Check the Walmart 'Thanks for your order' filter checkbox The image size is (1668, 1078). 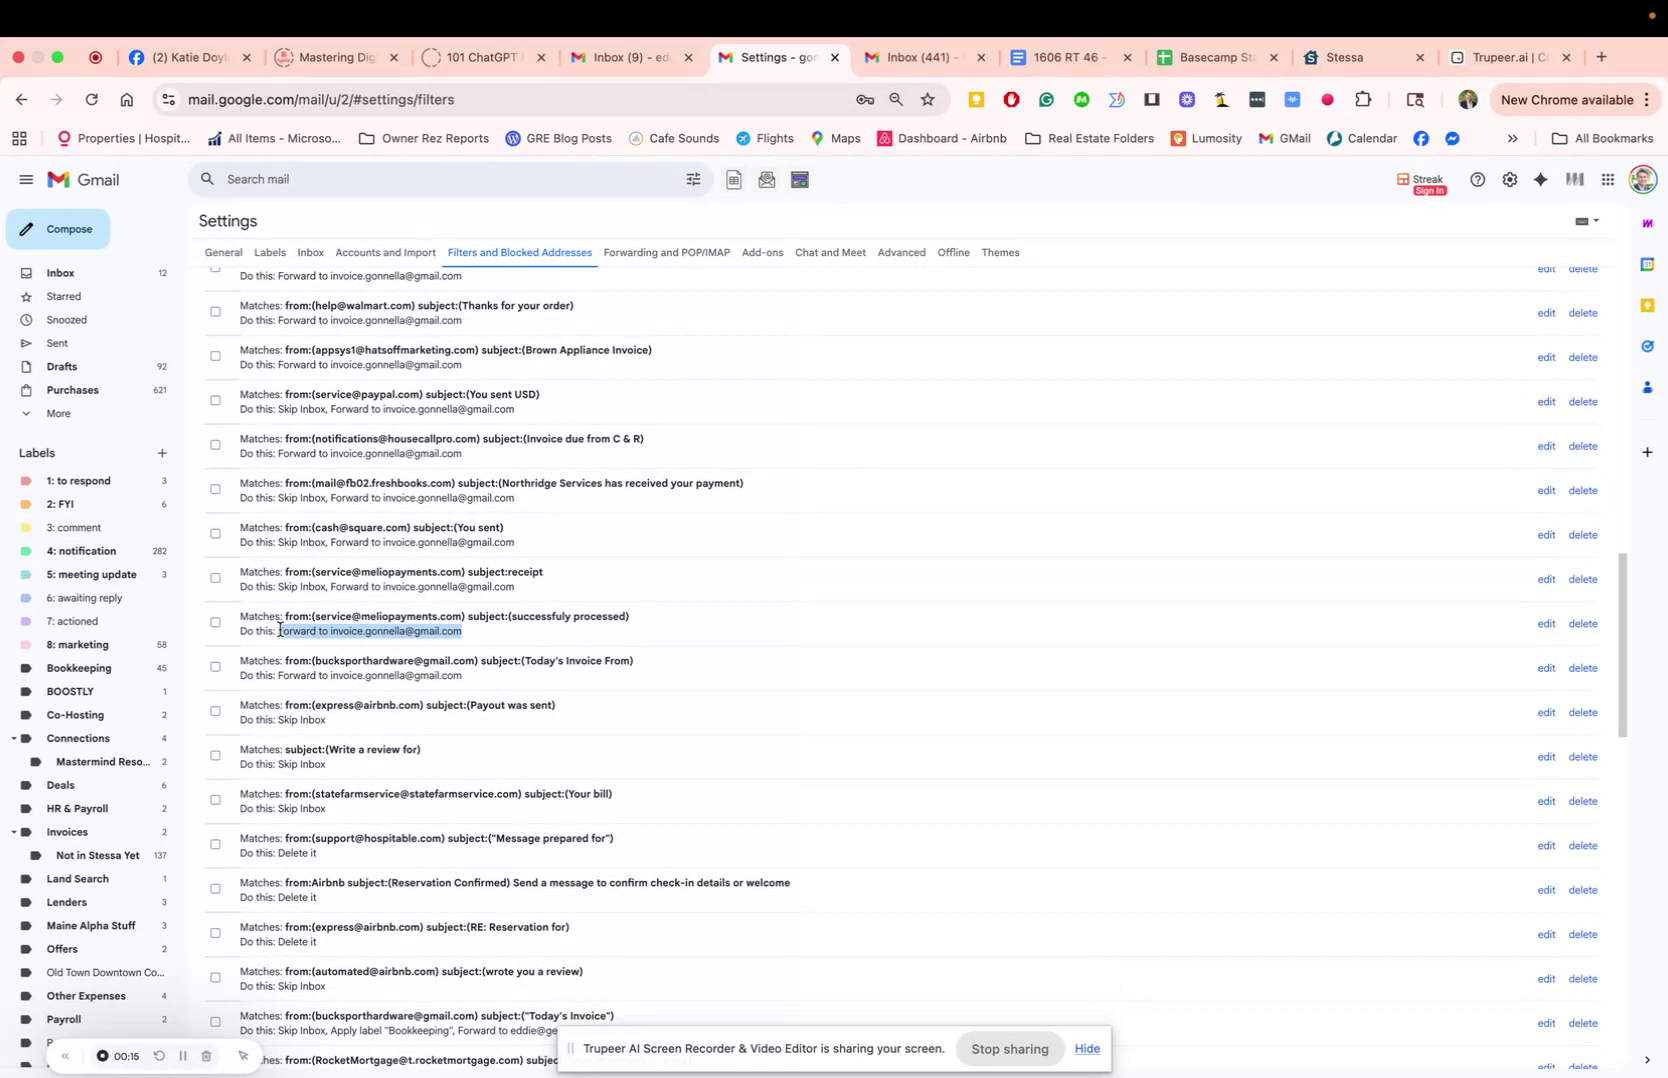[215, 312]
